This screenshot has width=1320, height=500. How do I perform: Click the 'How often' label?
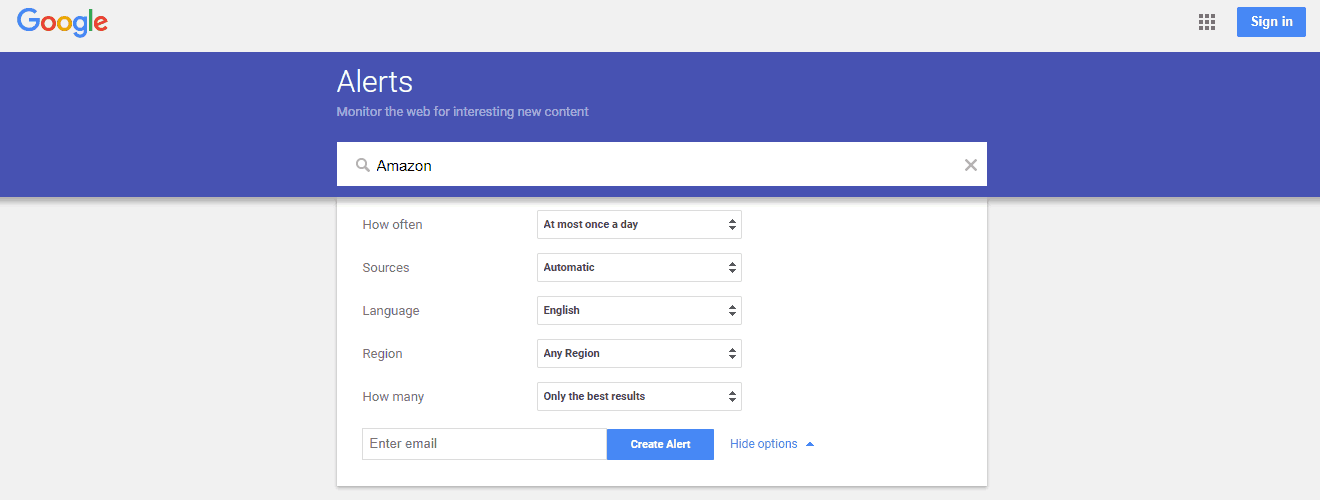point(392,225)
